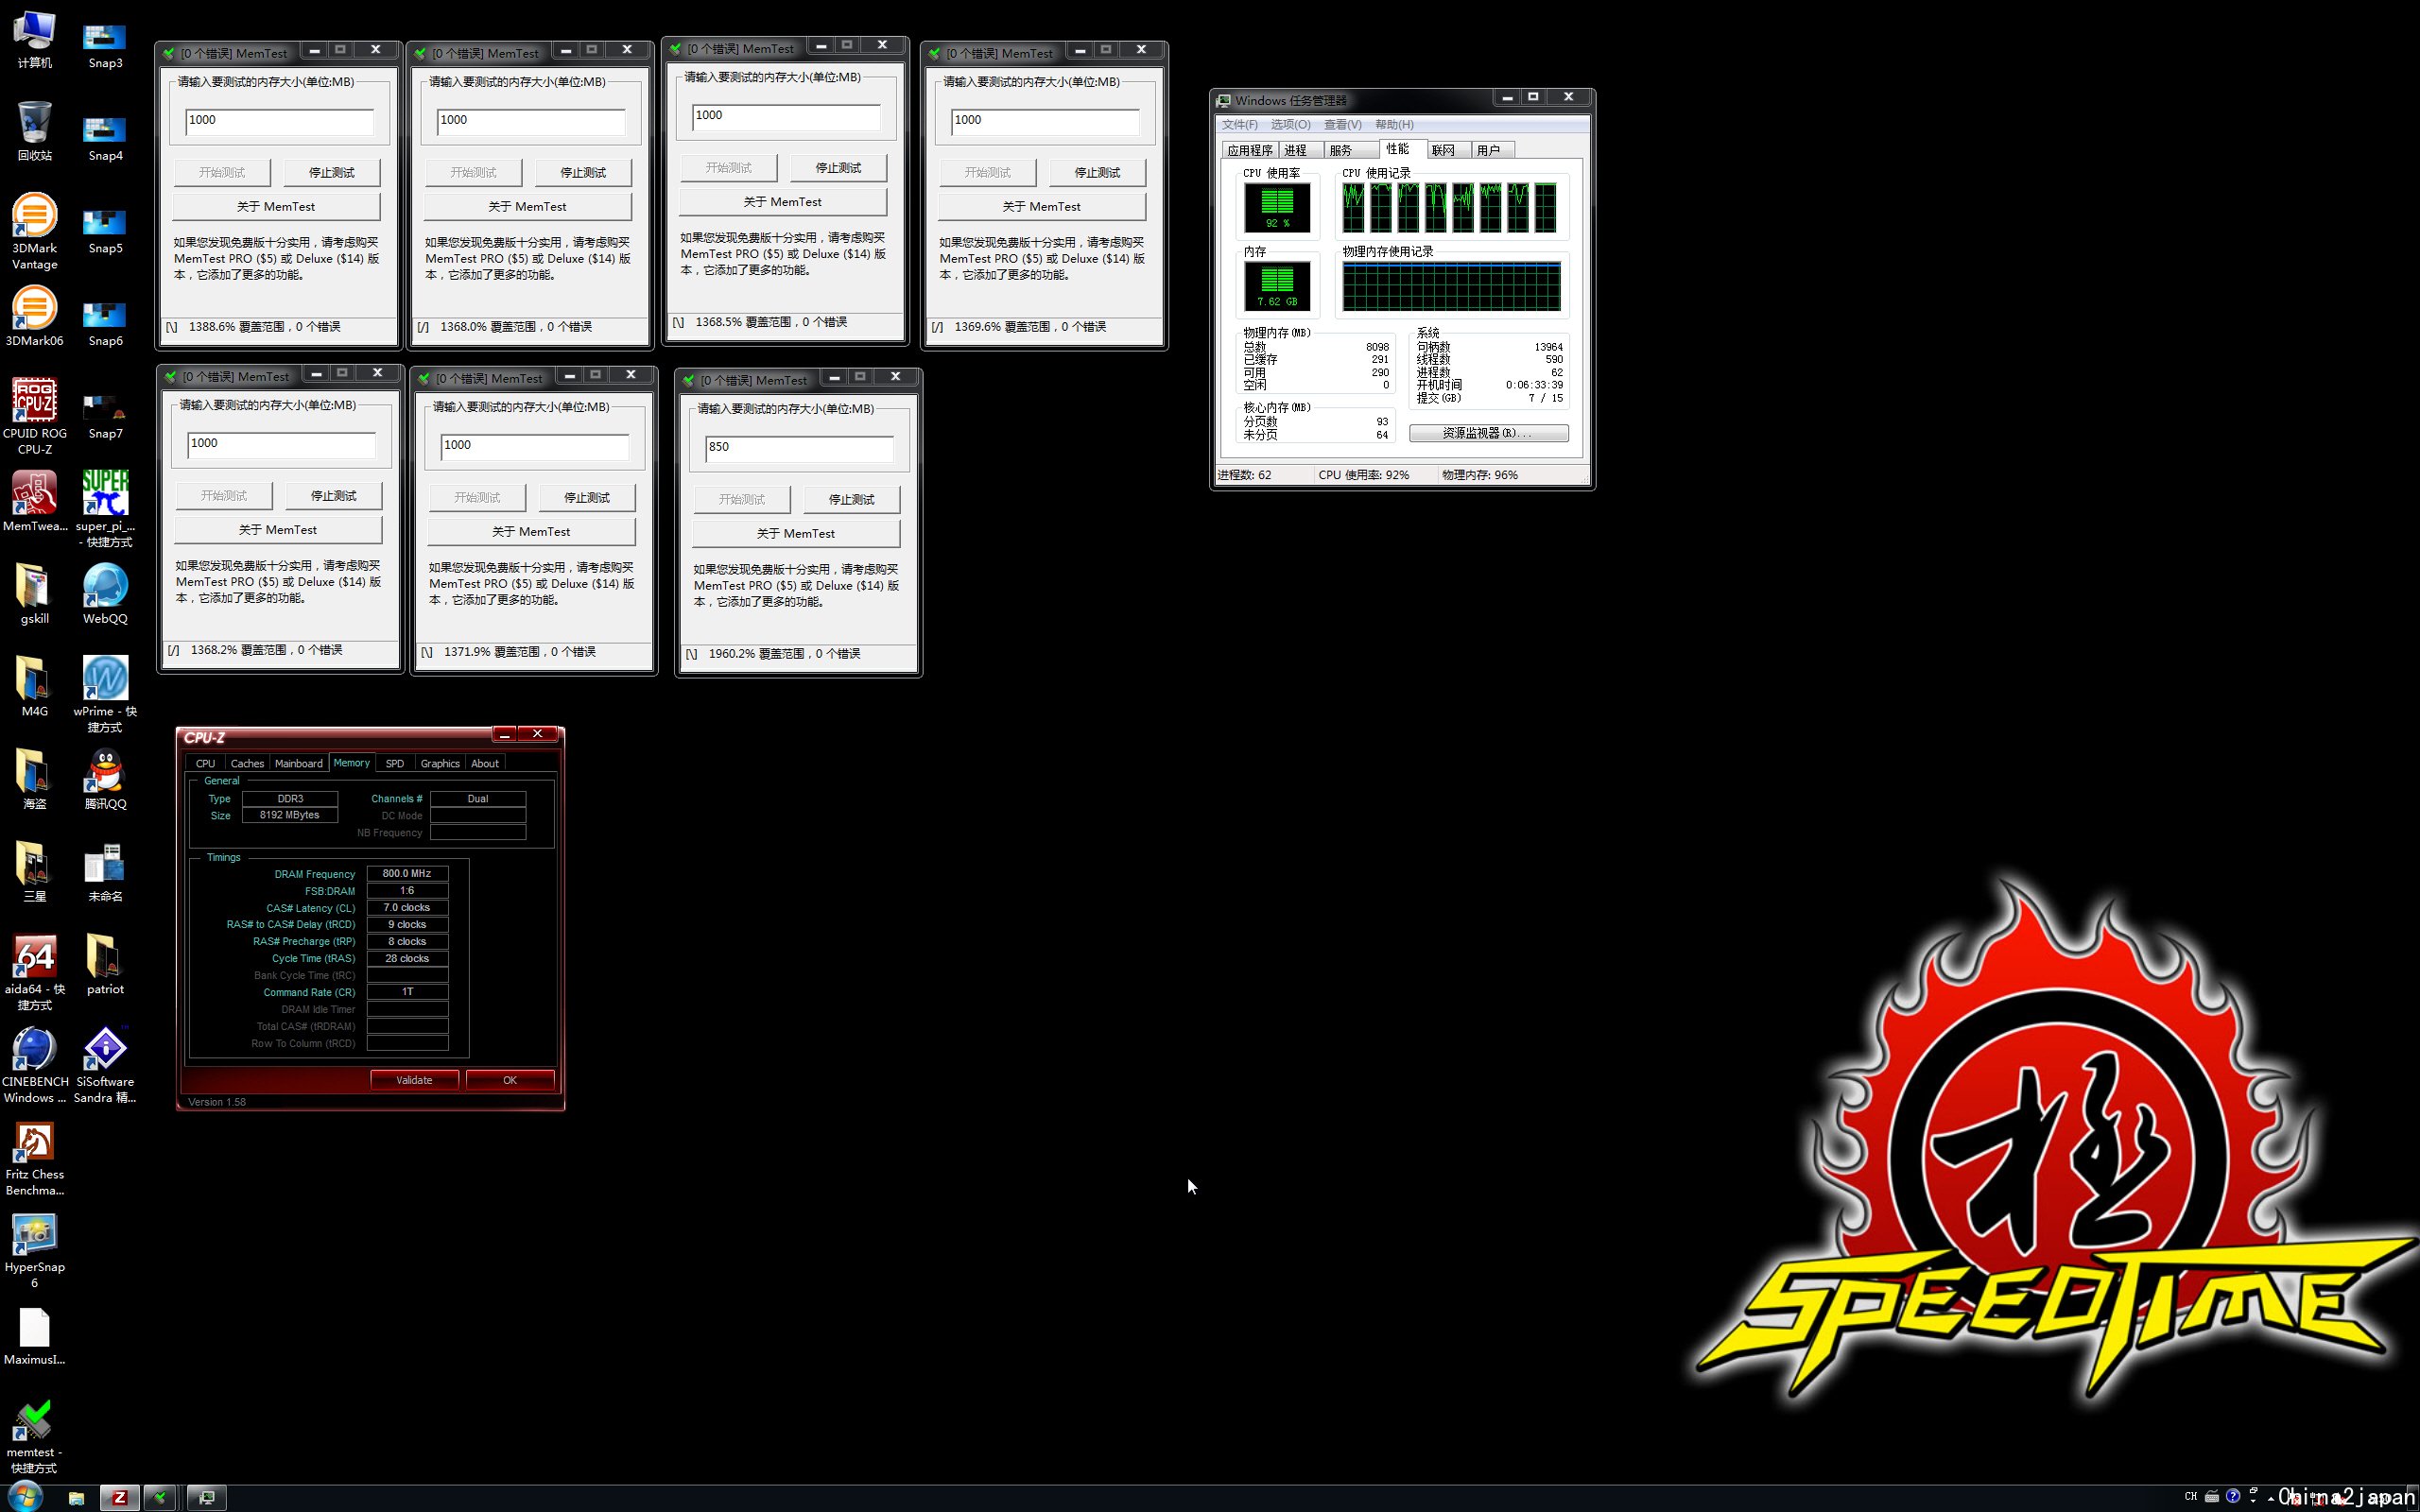Open the 查看(V) menu in Task Manager

point(1342,124)
